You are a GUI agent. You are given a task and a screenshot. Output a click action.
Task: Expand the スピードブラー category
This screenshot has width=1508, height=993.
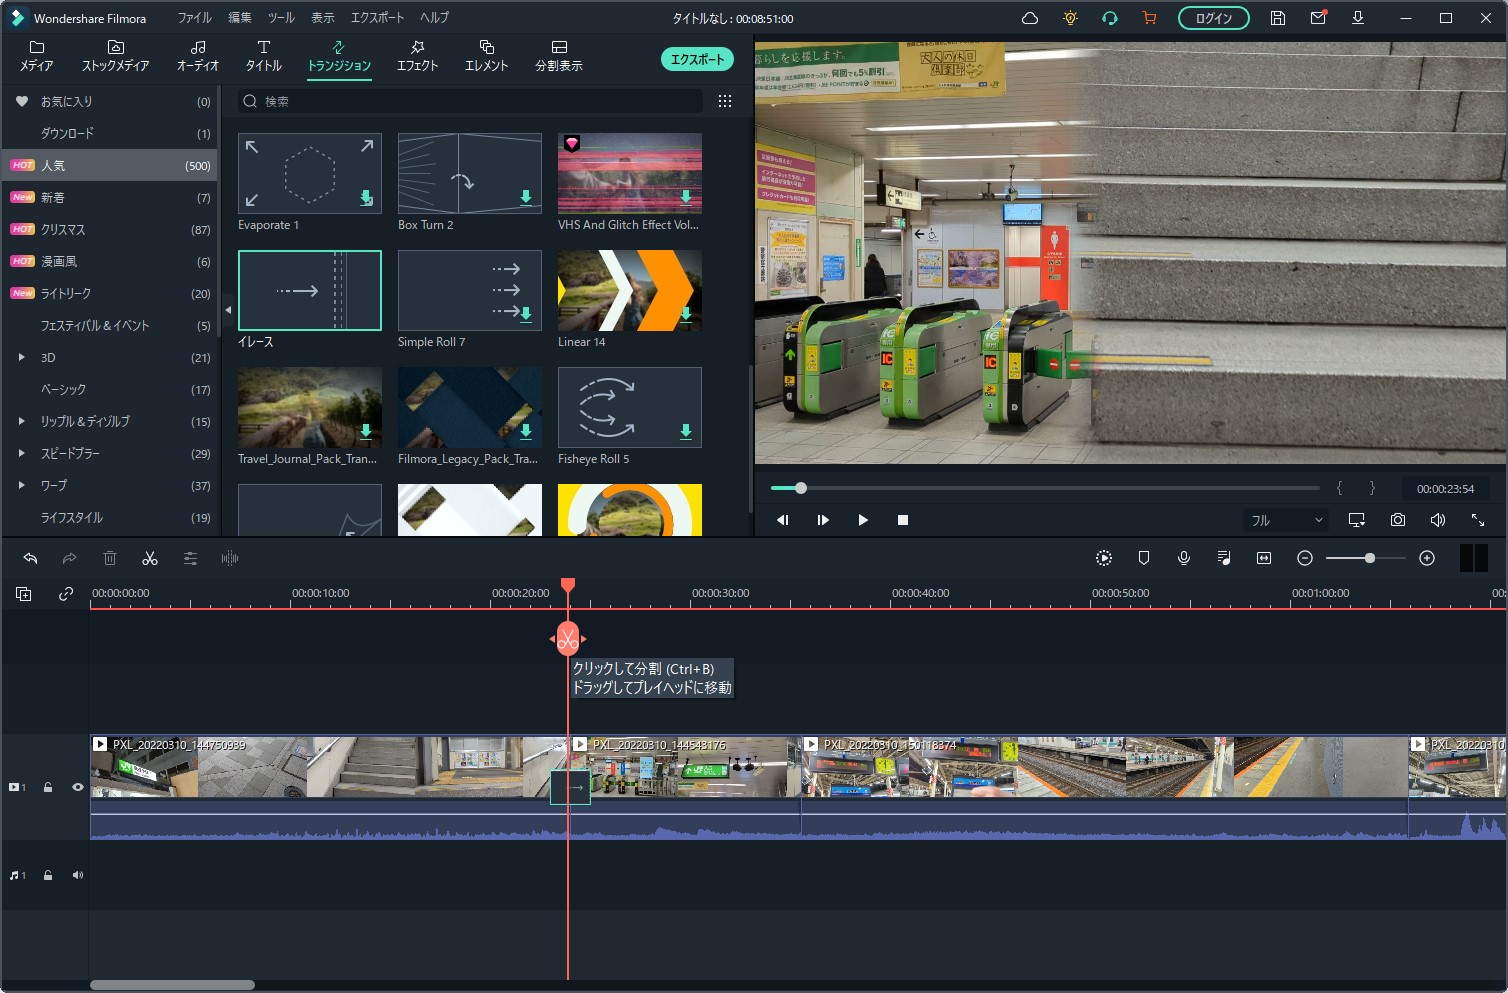(21, 453)
